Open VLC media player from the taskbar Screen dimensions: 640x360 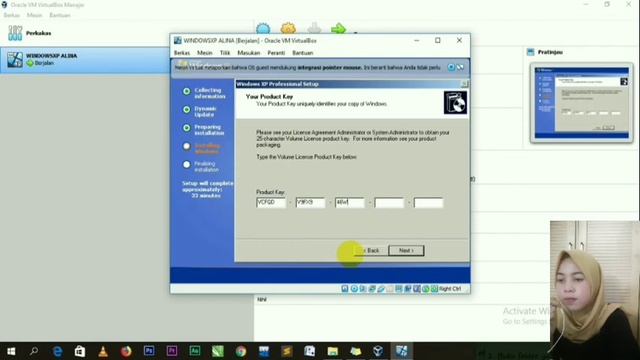103,351
